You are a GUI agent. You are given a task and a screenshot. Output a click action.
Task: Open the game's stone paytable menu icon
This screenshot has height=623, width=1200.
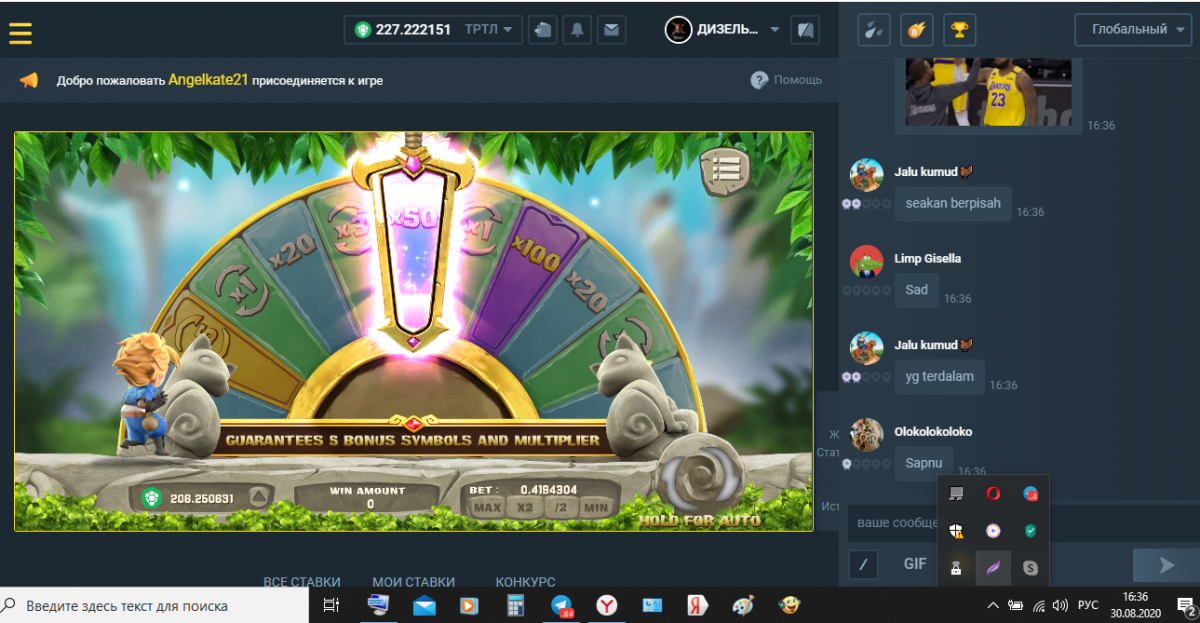pos(724,171)
